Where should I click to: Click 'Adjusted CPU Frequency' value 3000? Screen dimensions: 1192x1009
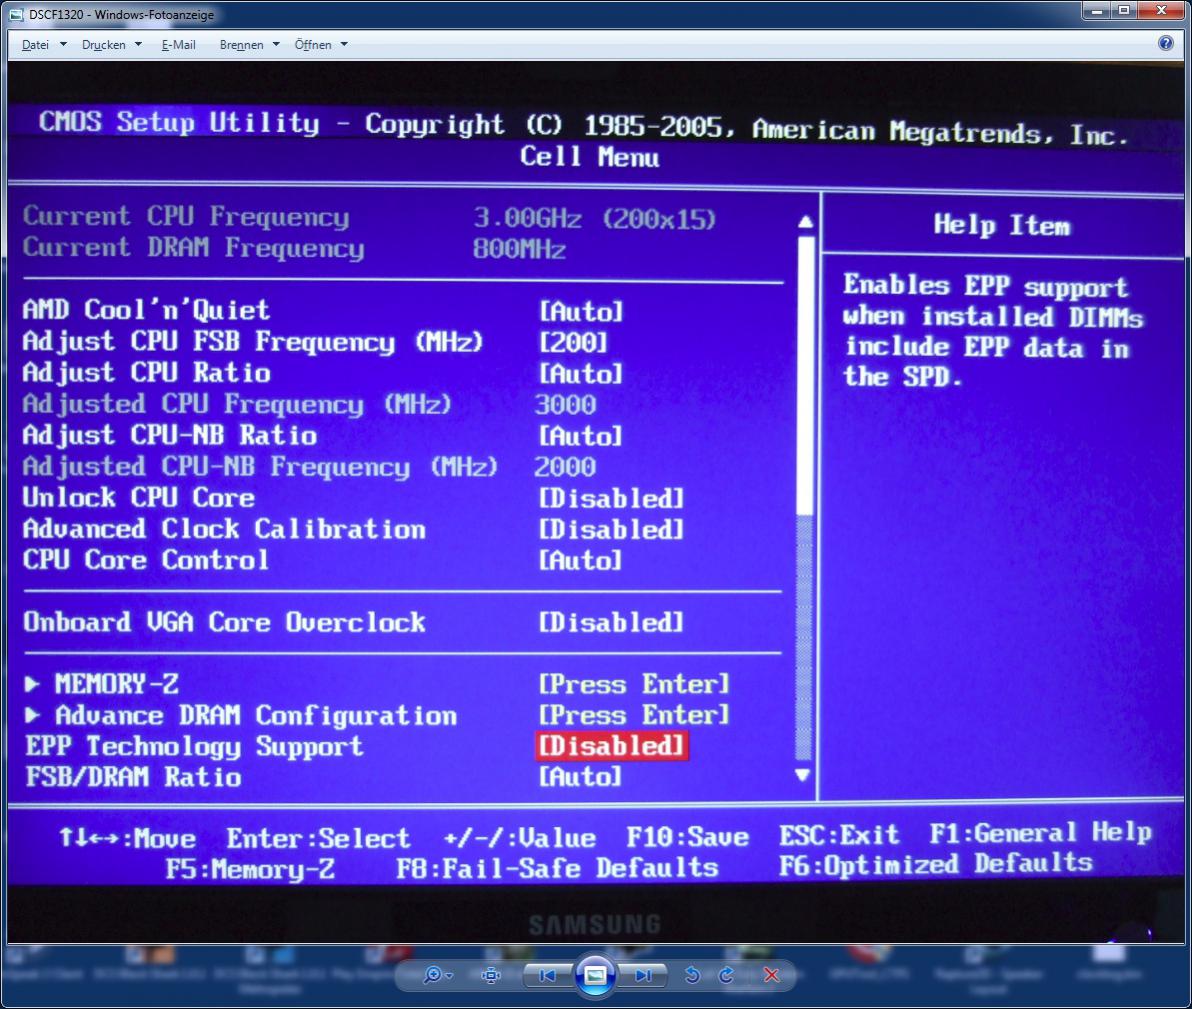[x=565, y=405]
